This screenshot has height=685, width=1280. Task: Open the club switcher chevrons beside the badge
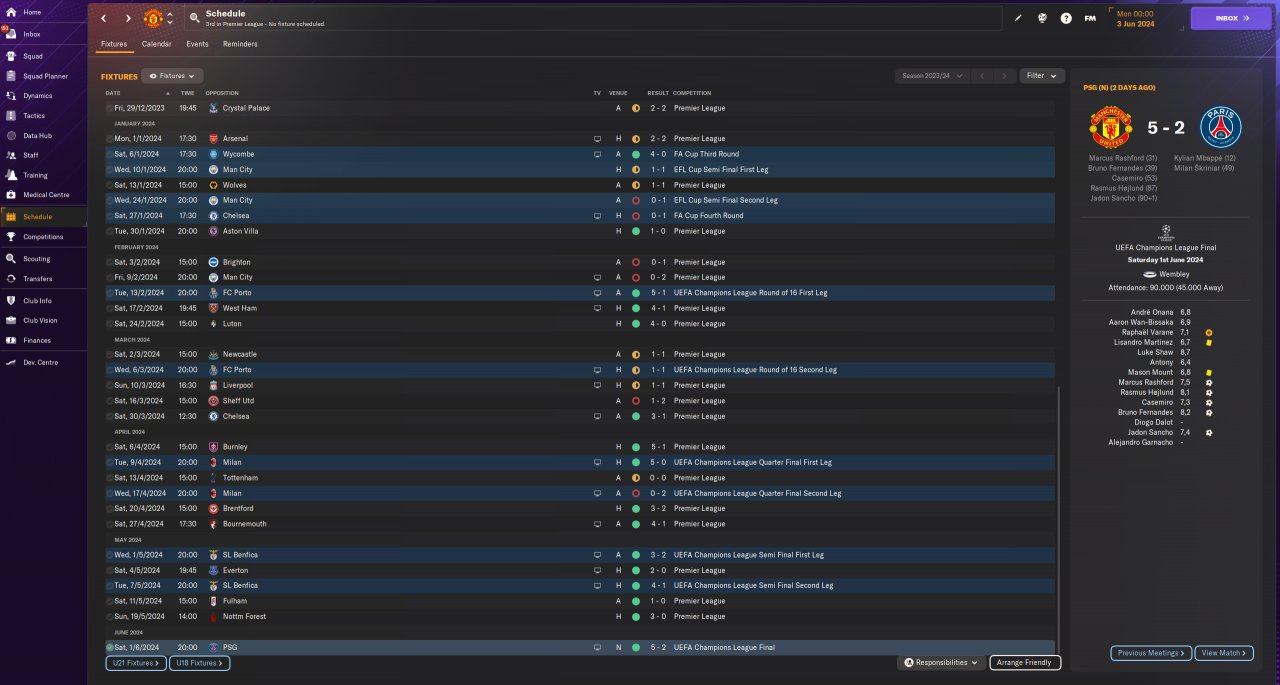pos(170,18)
